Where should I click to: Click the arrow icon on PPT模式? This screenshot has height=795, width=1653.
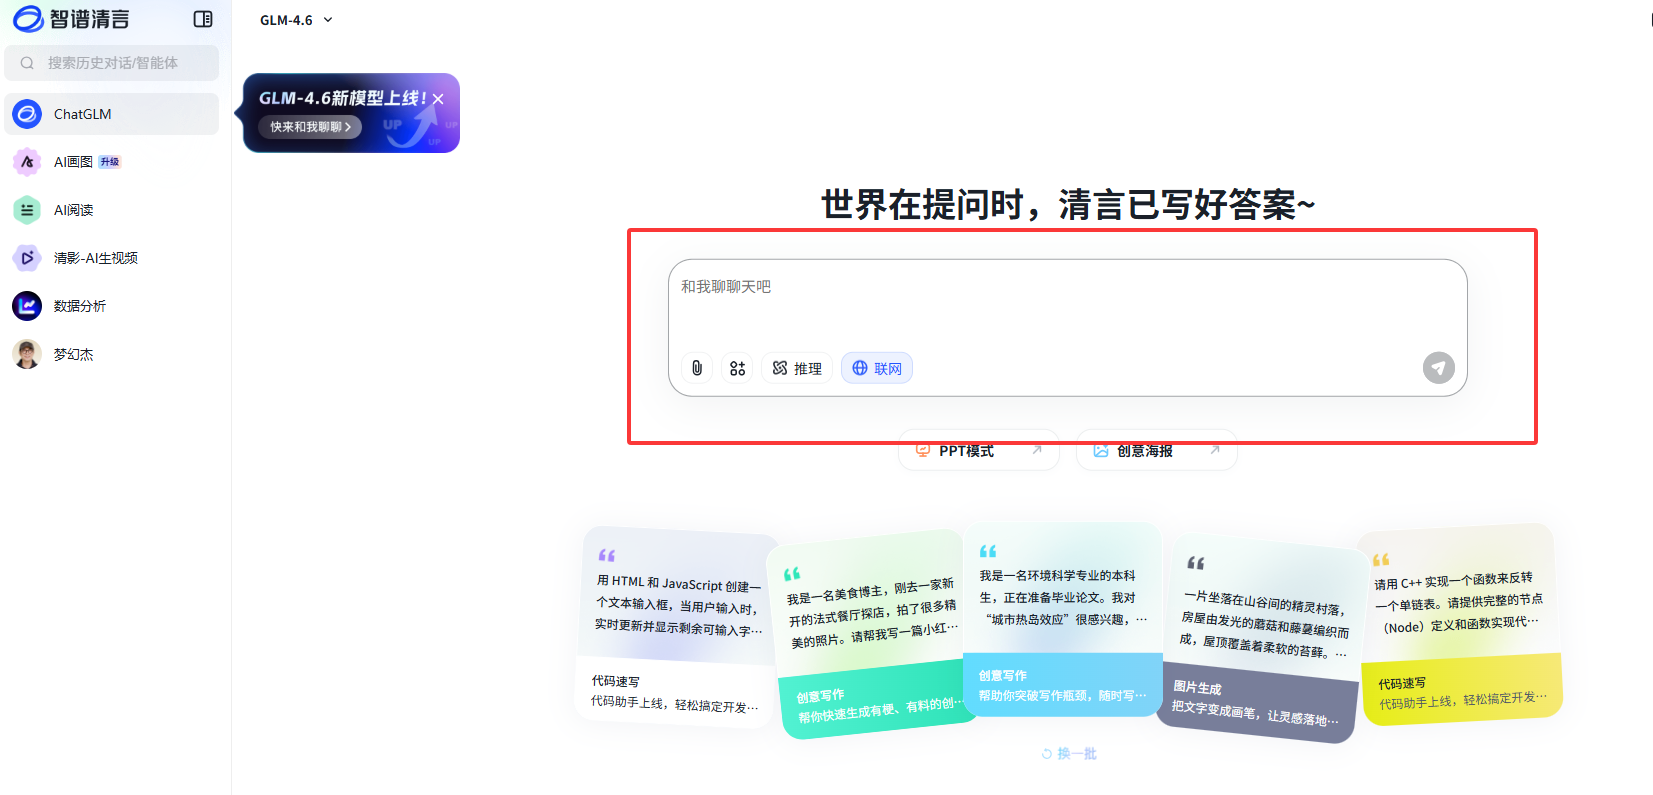1037,450
